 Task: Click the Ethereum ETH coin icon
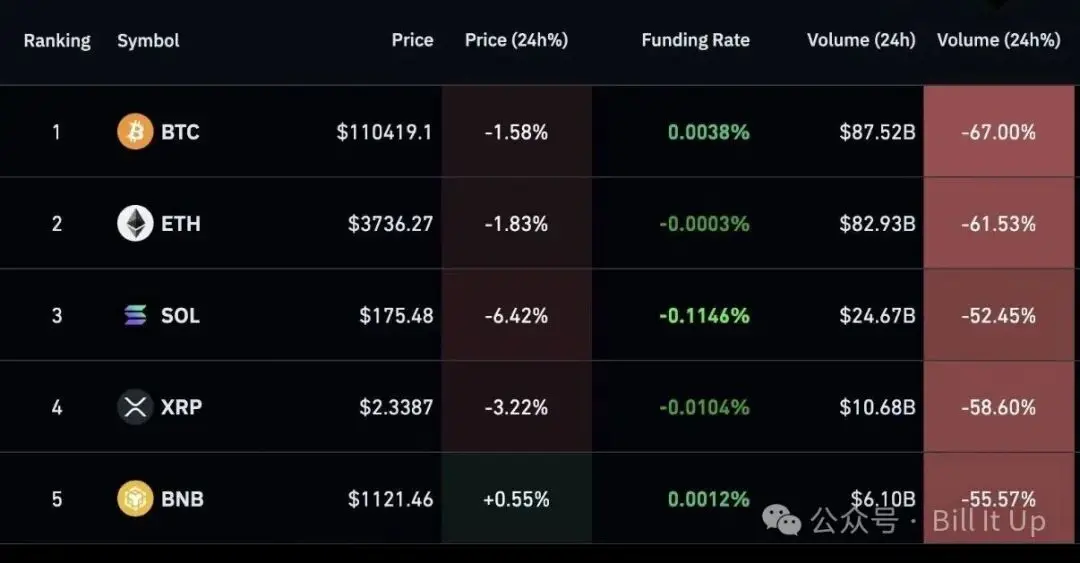click(135, 223)
